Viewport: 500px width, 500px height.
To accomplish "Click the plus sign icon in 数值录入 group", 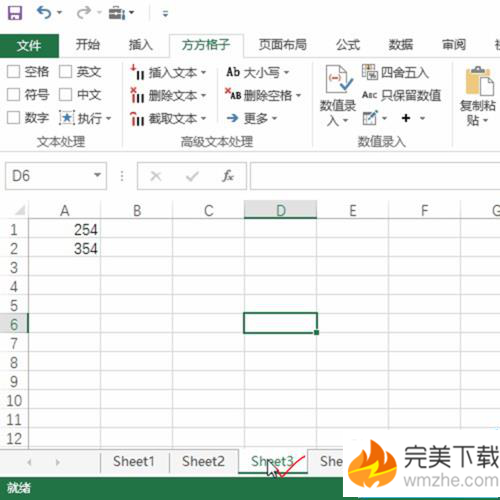I will pos(406,118).
